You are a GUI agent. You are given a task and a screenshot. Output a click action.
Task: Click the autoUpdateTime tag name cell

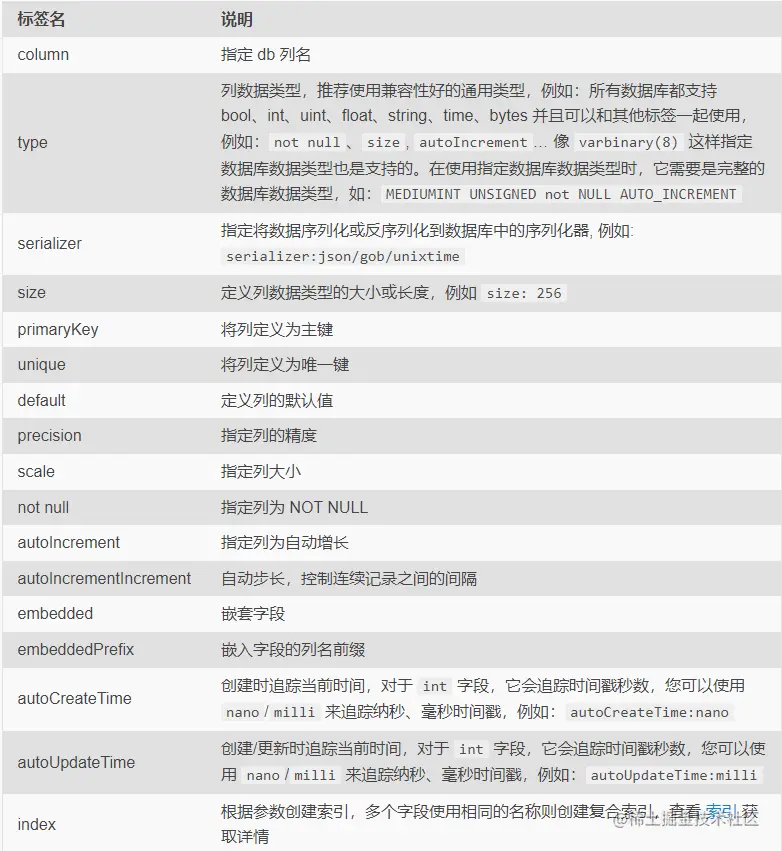[76, 762]
